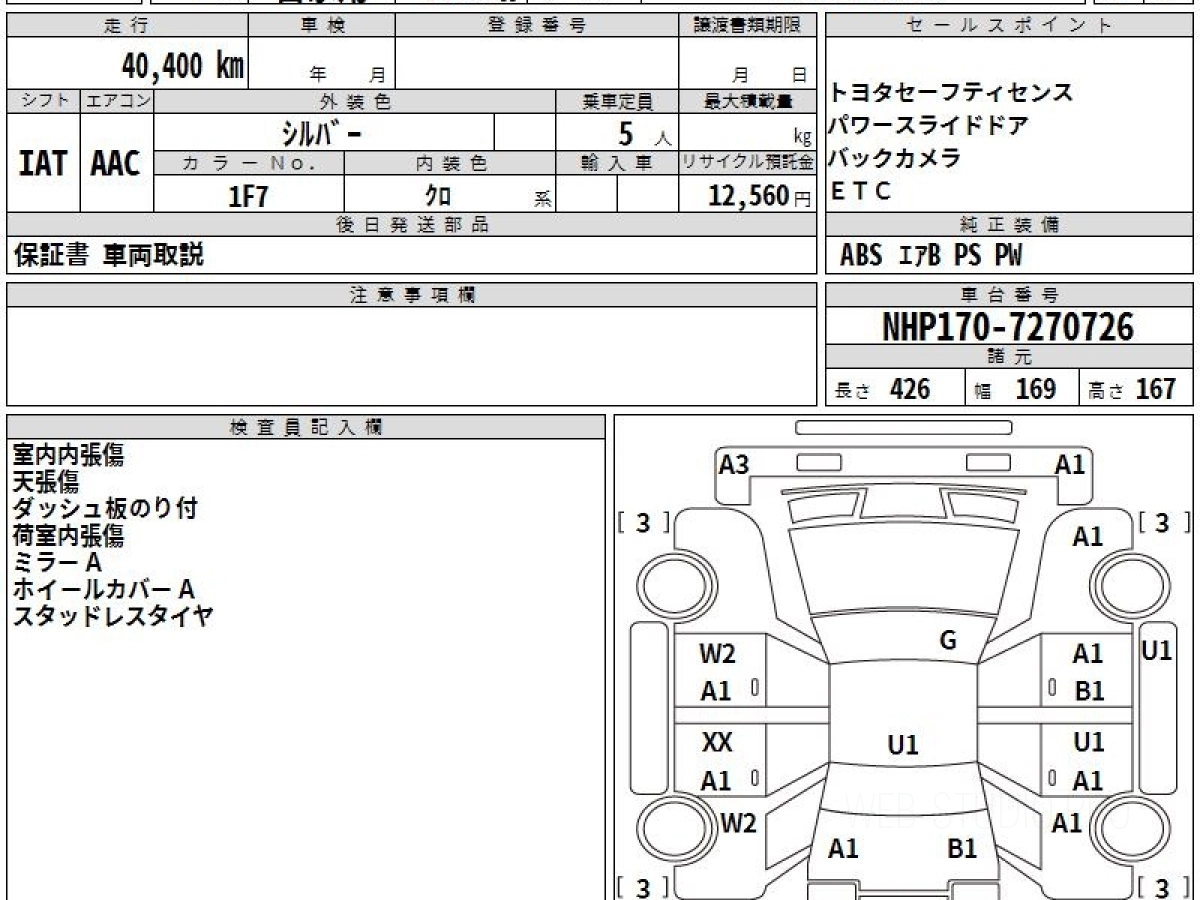
Task: Click the A1 mark on the bumper corner opposite A3
Action: coord(1070,464)
